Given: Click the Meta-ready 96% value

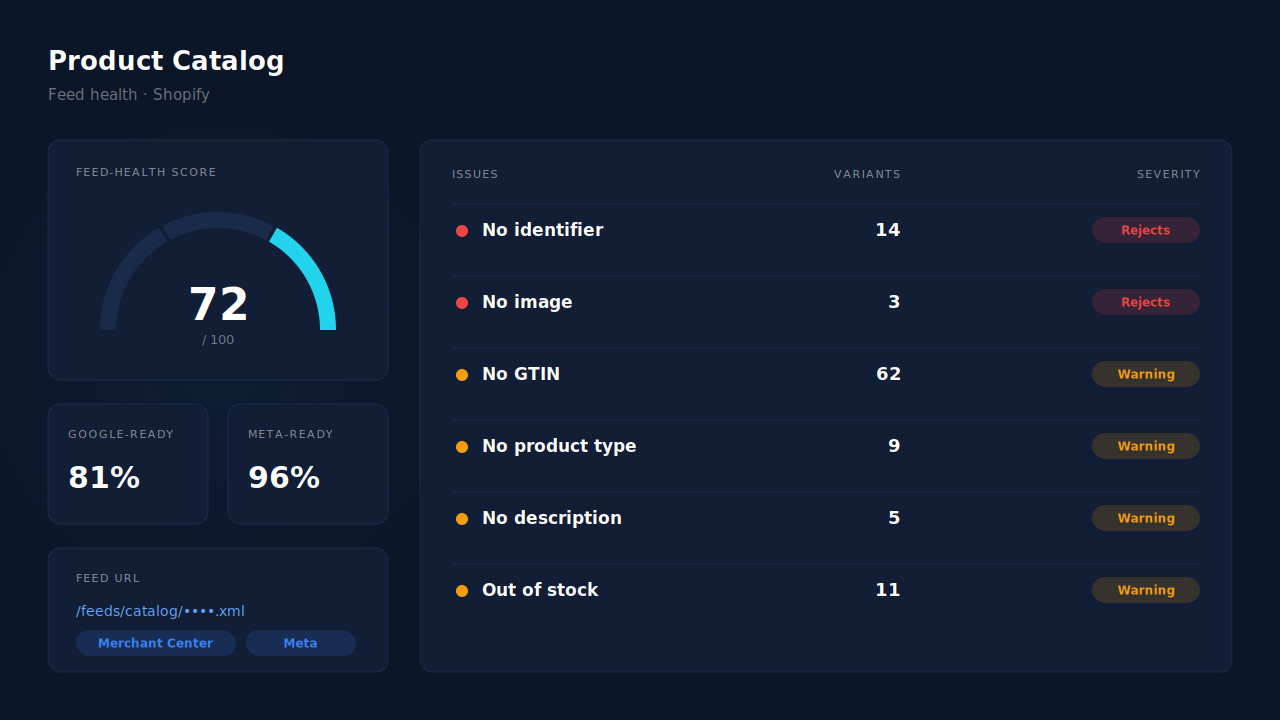Looking at the screenshot, I should (284, 478).
